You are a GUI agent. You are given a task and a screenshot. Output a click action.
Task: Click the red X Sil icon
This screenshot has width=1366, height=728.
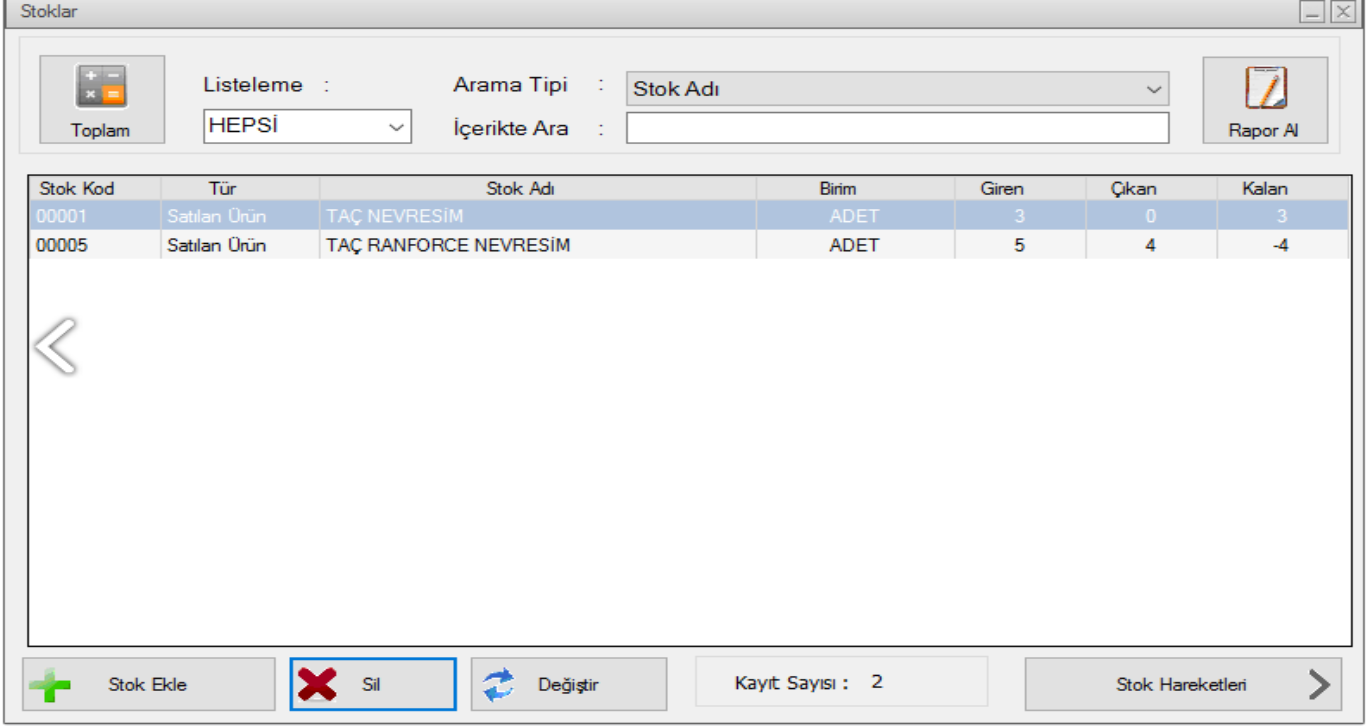pos(317,685)
